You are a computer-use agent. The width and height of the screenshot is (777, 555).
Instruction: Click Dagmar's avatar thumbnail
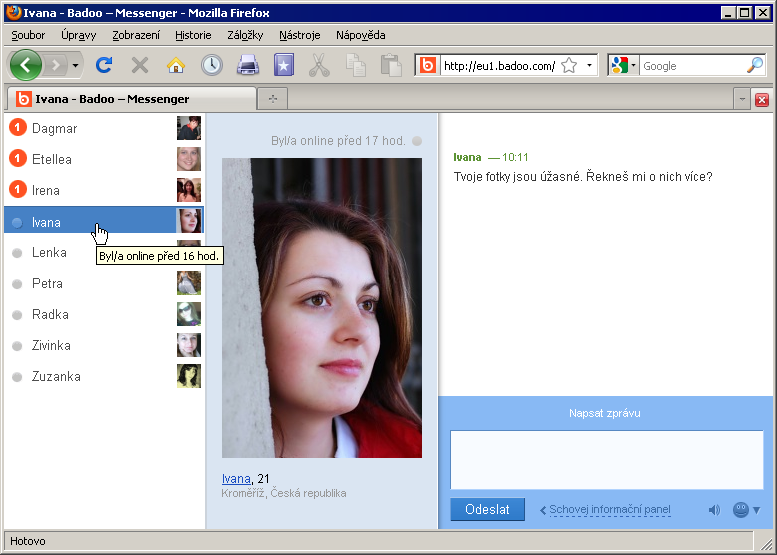[x=189, y=128]
